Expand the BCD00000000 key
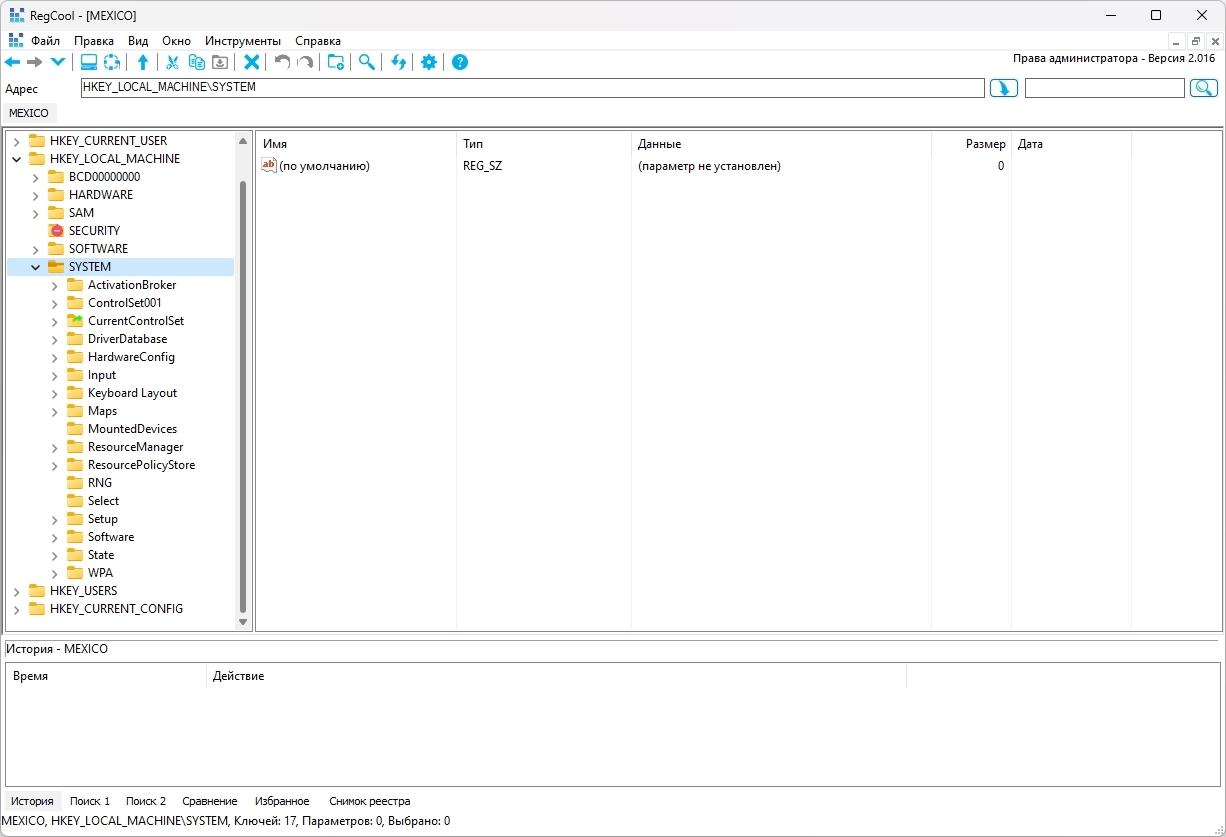 35,177
